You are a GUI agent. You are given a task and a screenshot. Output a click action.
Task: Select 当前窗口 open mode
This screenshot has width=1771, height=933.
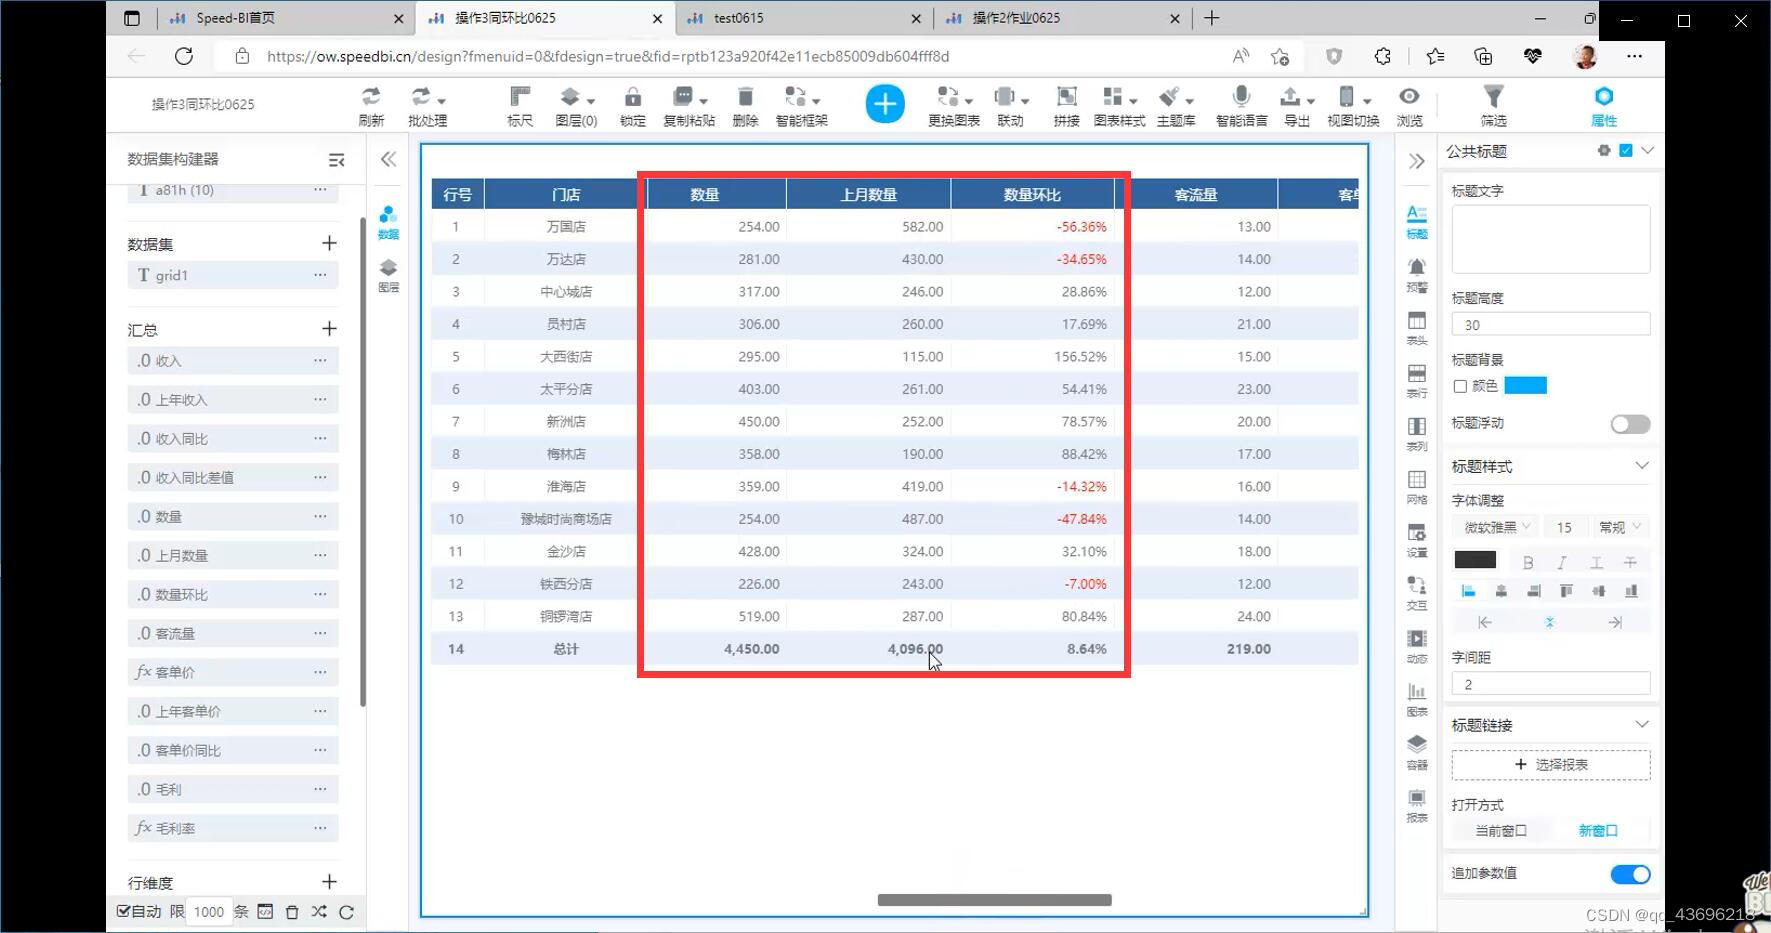(x=1501, y=830)
